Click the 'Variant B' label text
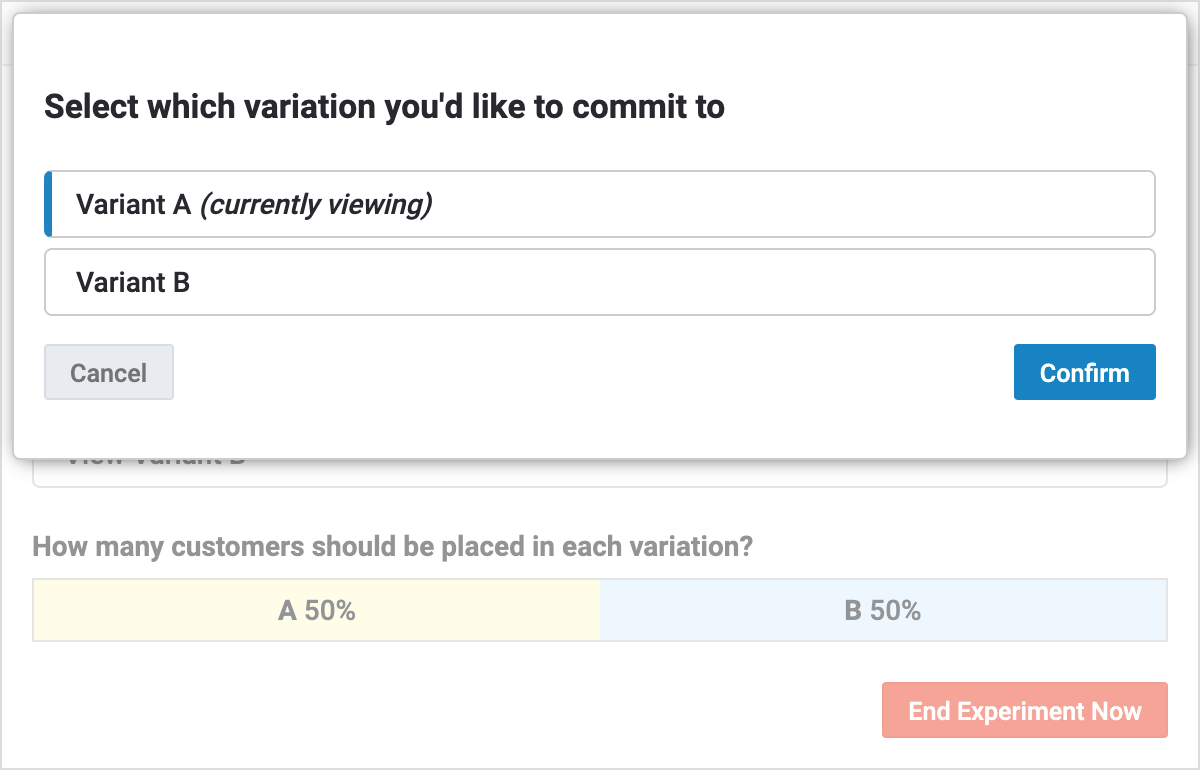The height and width of the screenshot is (770, 1200). tap(133, 282)
